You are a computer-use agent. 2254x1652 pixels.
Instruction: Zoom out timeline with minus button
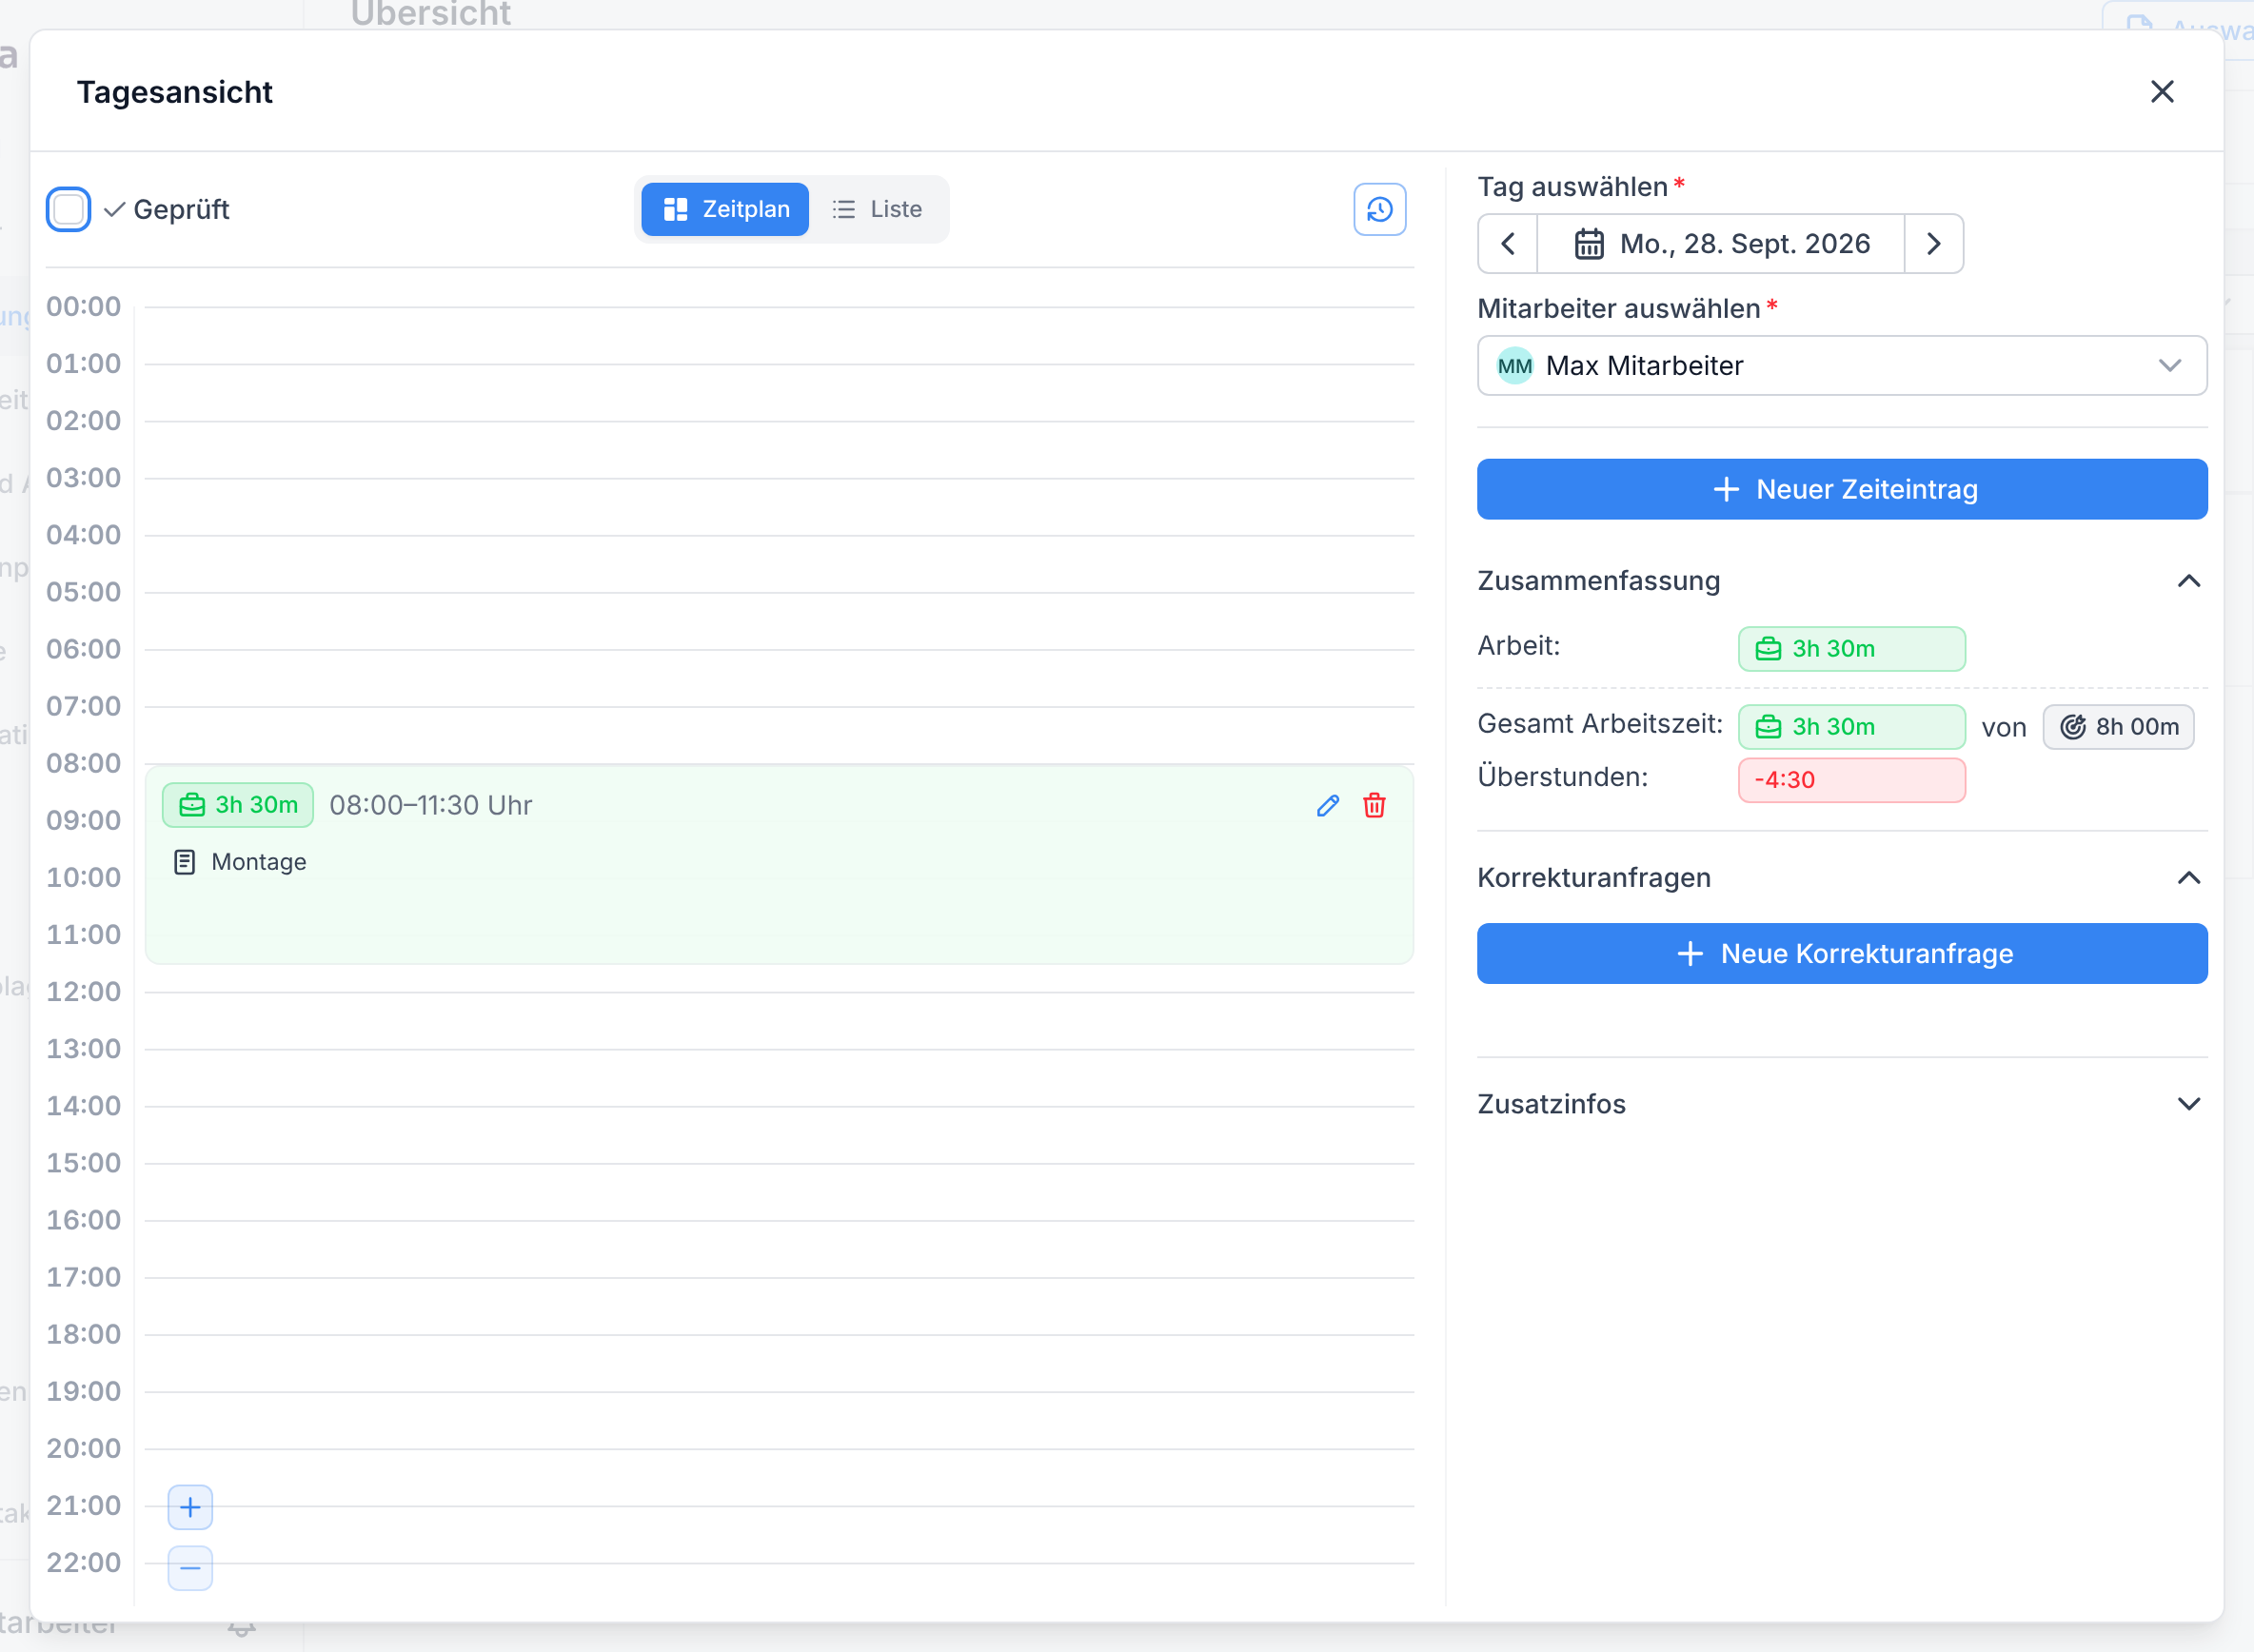(190, 1568)
